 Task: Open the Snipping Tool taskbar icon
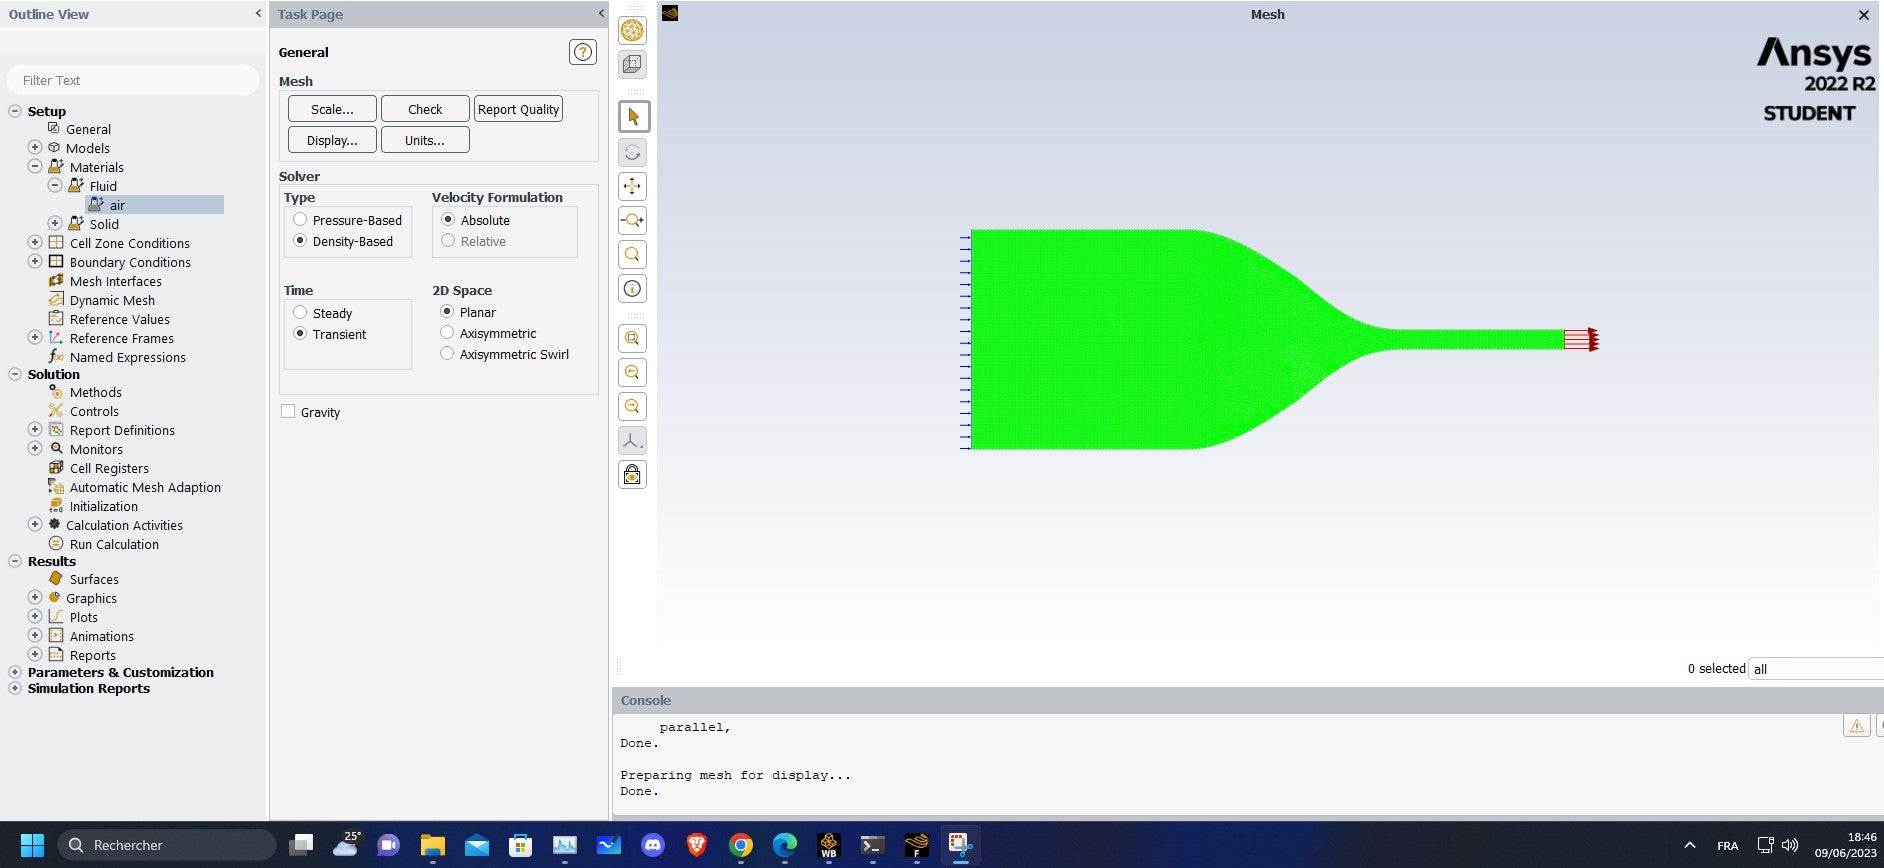tap(960, 846)
